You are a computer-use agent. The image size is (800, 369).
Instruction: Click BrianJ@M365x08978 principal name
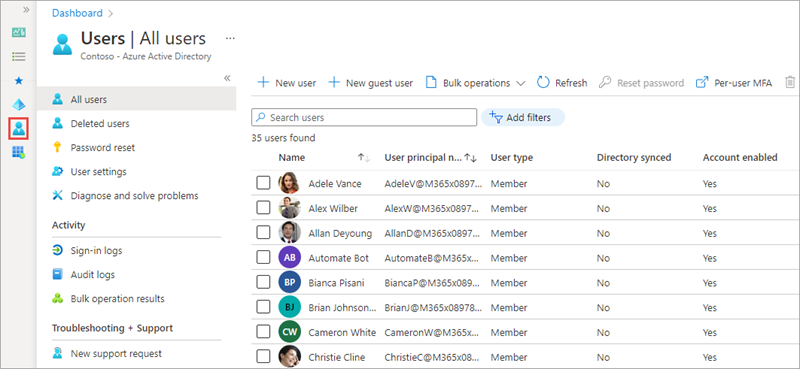[433, 308]
